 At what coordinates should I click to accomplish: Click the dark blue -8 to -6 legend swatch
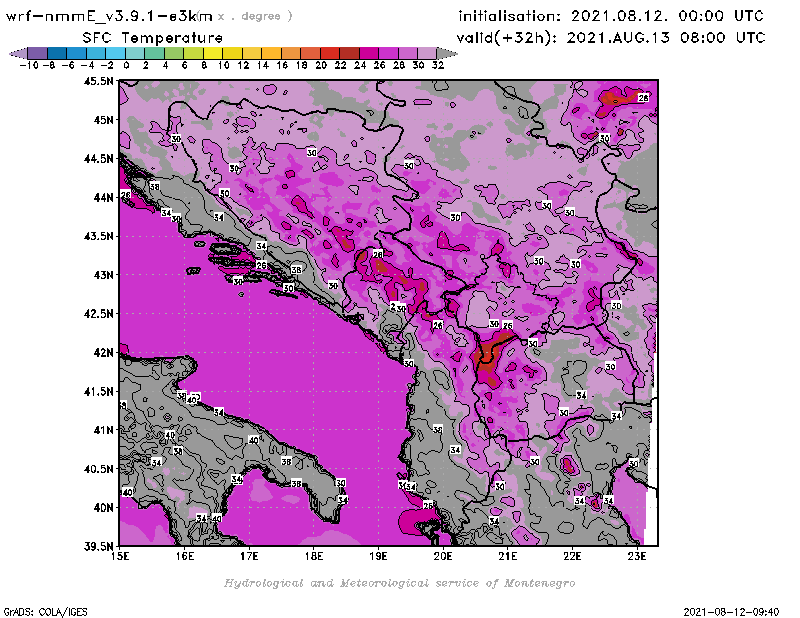click(57, 53)
